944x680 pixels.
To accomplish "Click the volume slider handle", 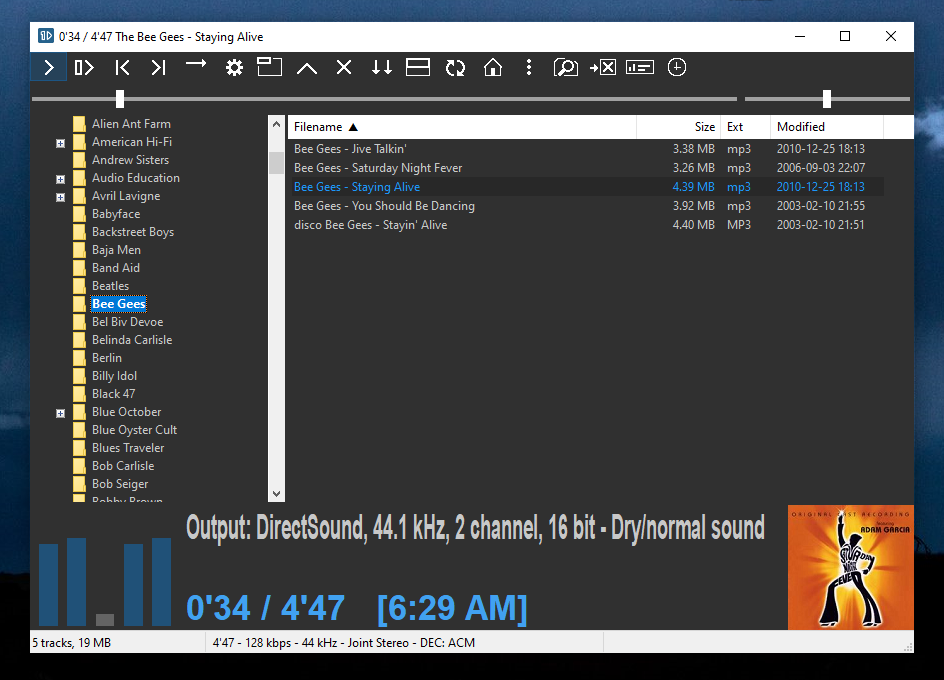I will tap(827, 99).
